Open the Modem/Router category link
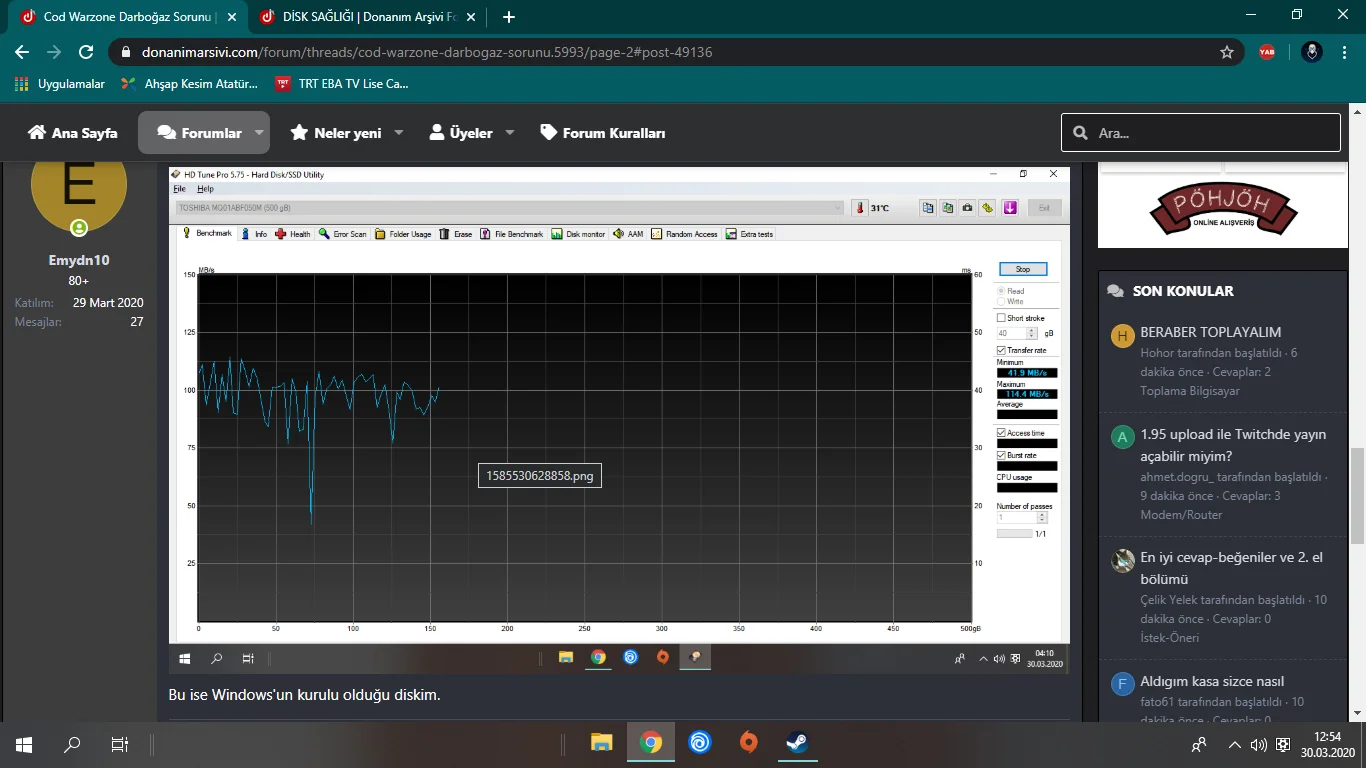Screen dimensions: 1366x768 [x=1181, y=515]
